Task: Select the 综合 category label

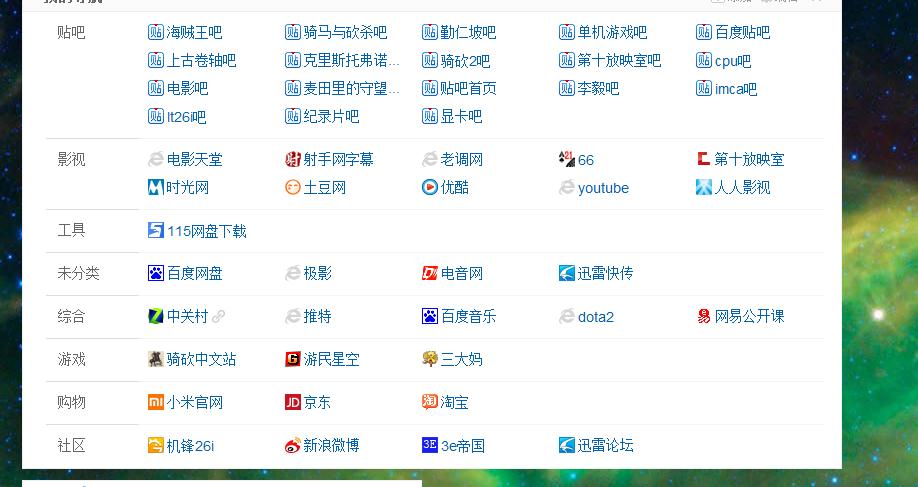Action: click(x=71, y=317)
